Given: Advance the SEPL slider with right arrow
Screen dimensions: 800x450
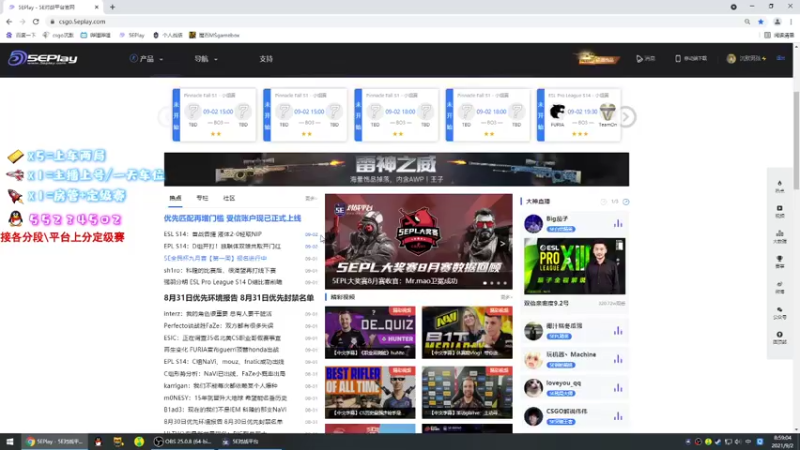Looking at the screenshot, I should pyautogui.click(x=503, y=243).
